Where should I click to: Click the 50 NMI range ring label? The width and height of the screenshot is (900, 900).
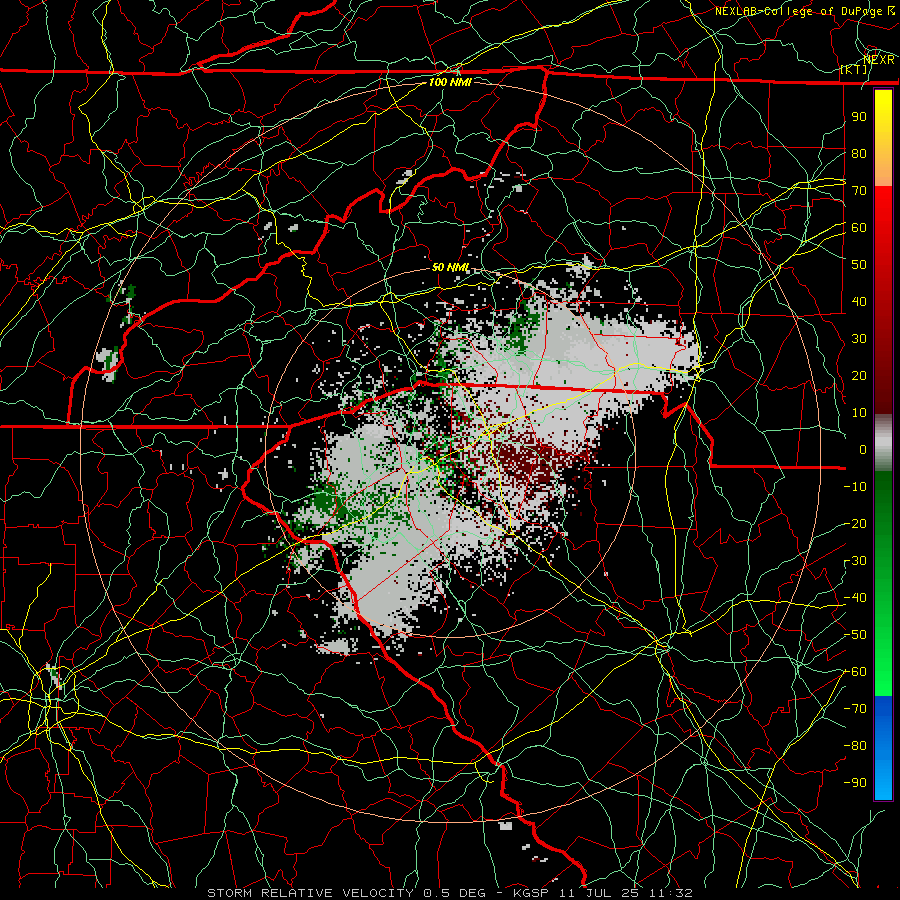pyautogui.click(x=451, y=267)
